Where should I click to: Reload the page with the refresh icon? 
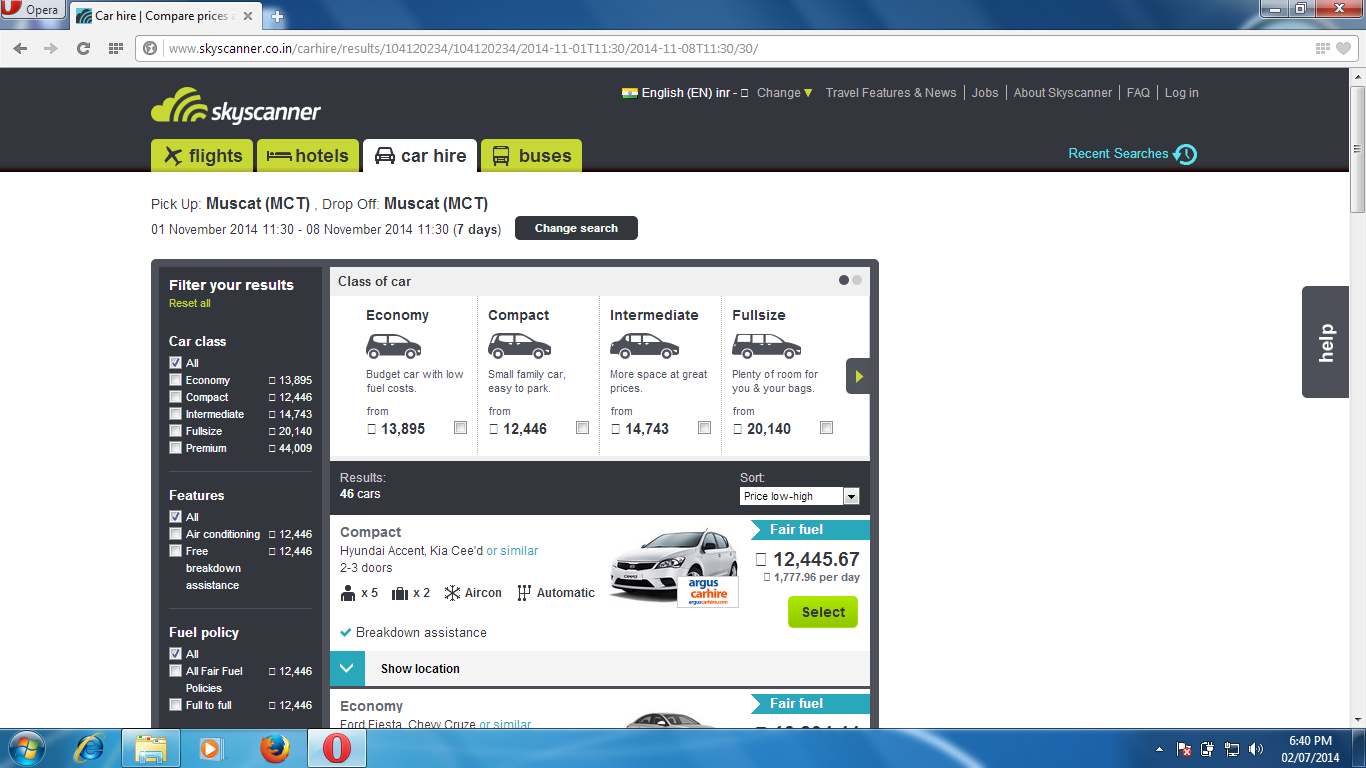click(x=83, y=48)
